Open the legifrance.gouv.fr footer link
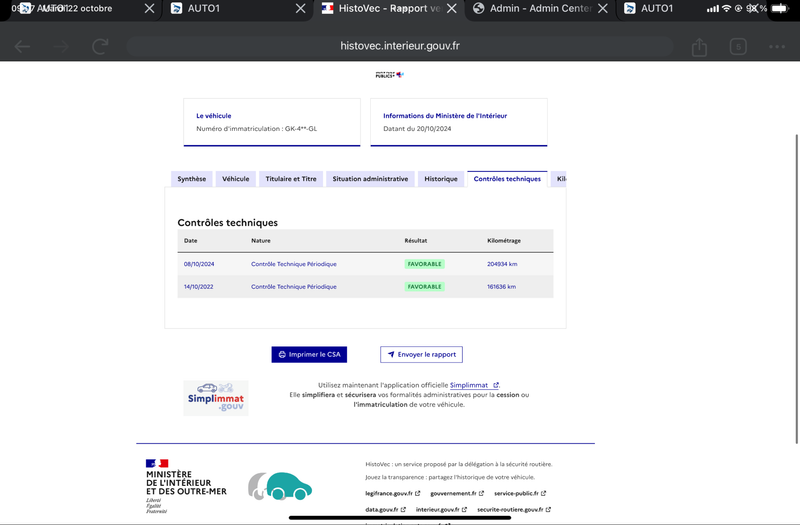 (x=392, y=493)
